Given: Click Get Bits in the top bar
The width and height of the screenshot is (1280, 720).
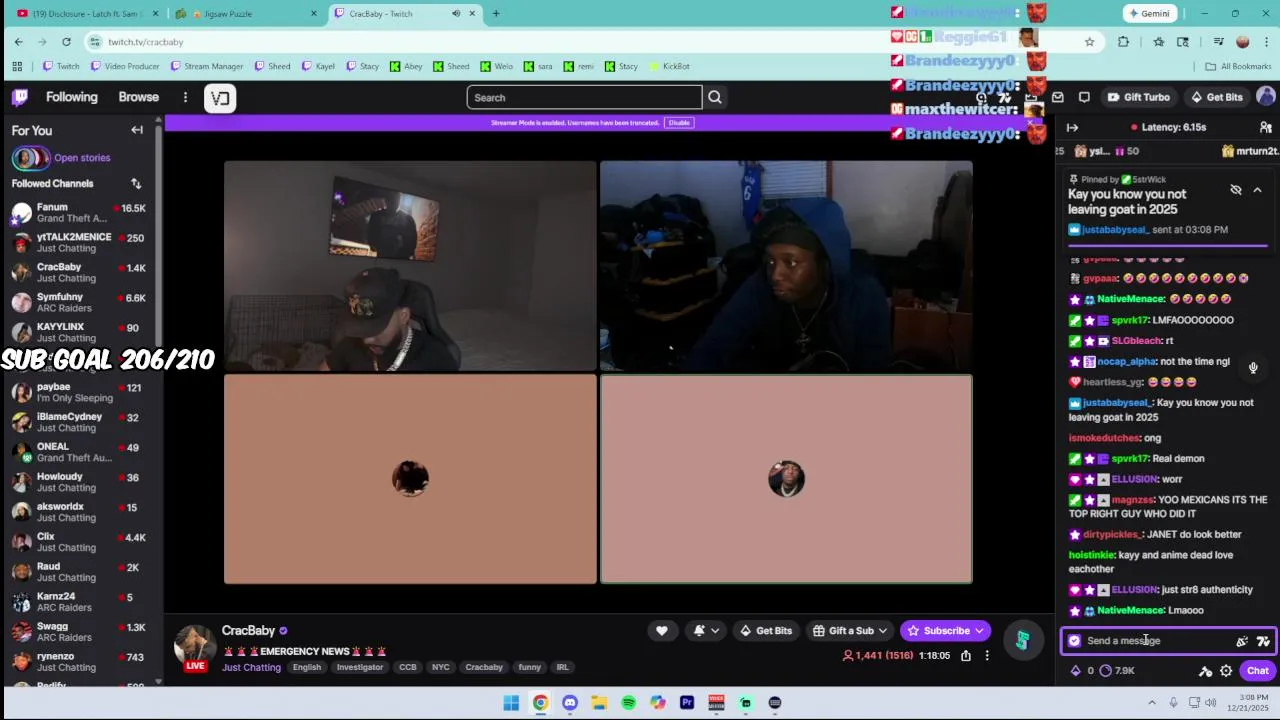Looking at the screenshot, I should [1217, 97].
